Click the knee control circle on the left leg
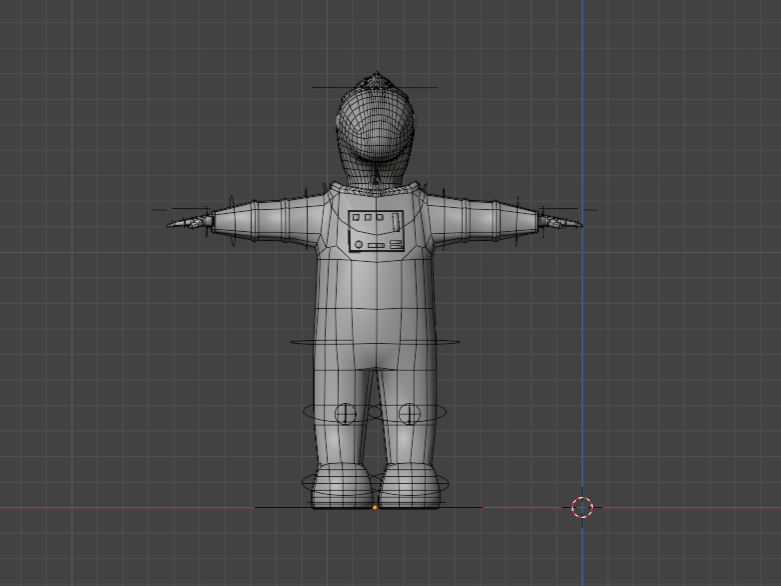 [345, 412]
